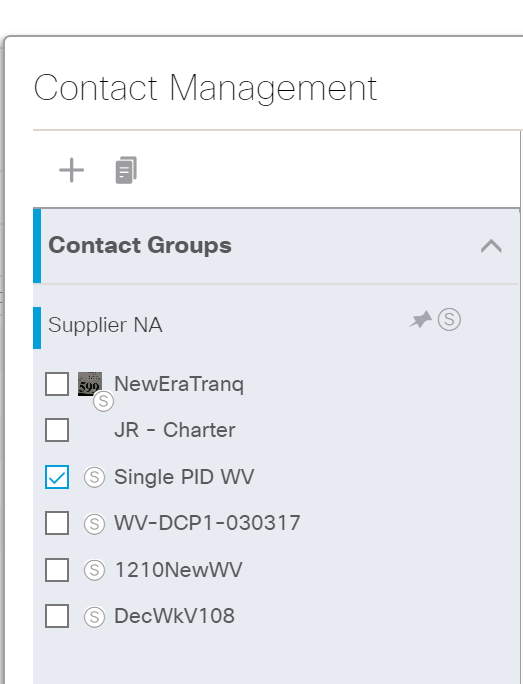523x684 pixels.
Task: Click the S icon beside 1210NewWV
Action: pyautogui.click(x=94, y=570)
